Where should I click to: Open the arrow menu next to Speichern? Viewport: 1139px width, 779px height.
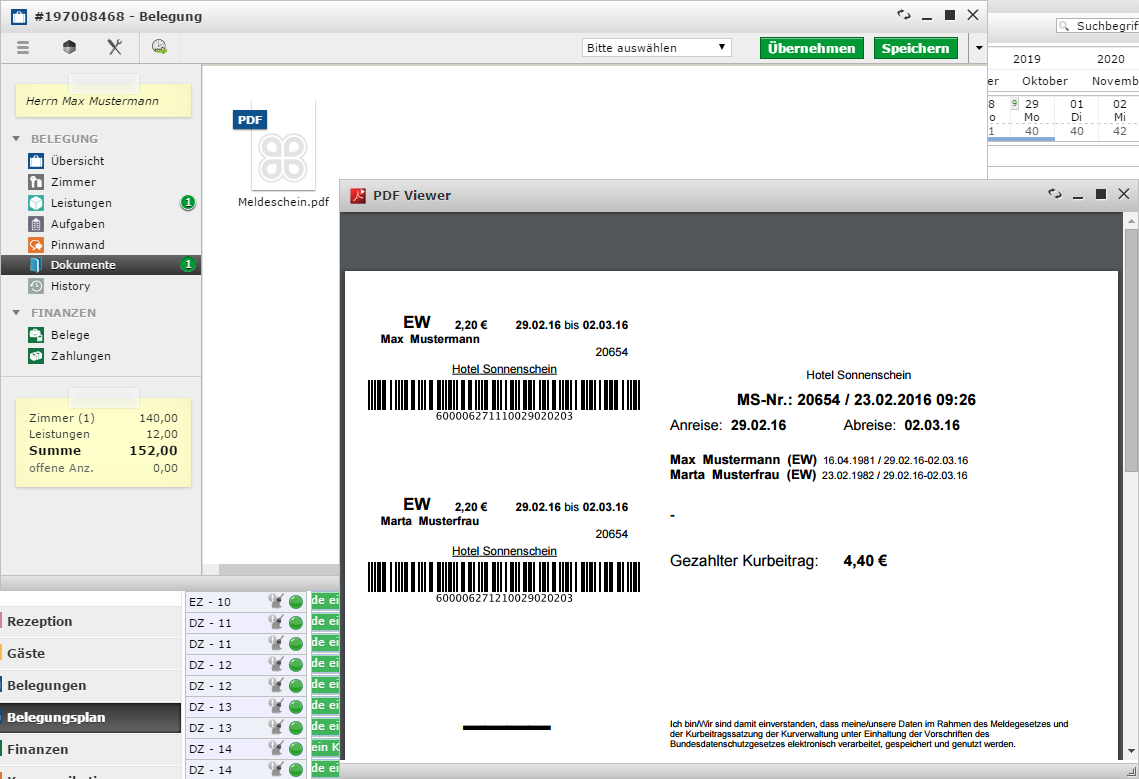[978, 48]
